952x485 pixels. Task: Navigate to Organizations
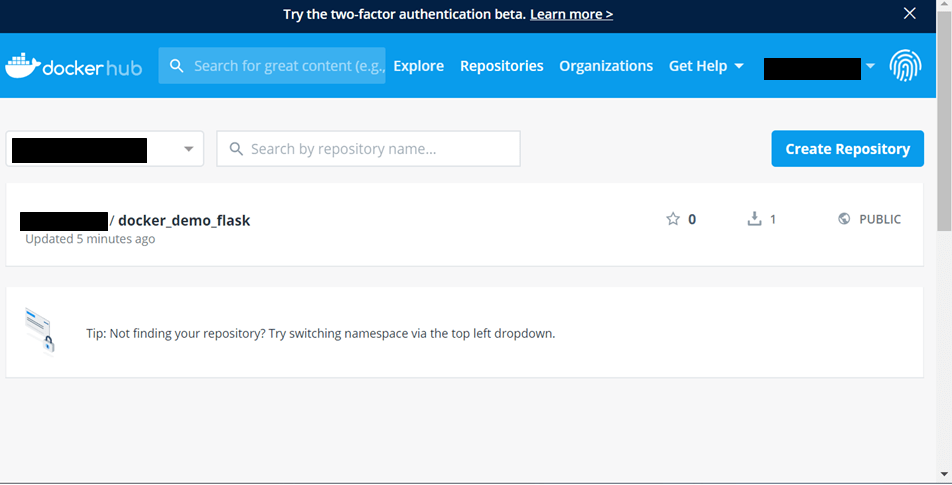pos(606,66)
